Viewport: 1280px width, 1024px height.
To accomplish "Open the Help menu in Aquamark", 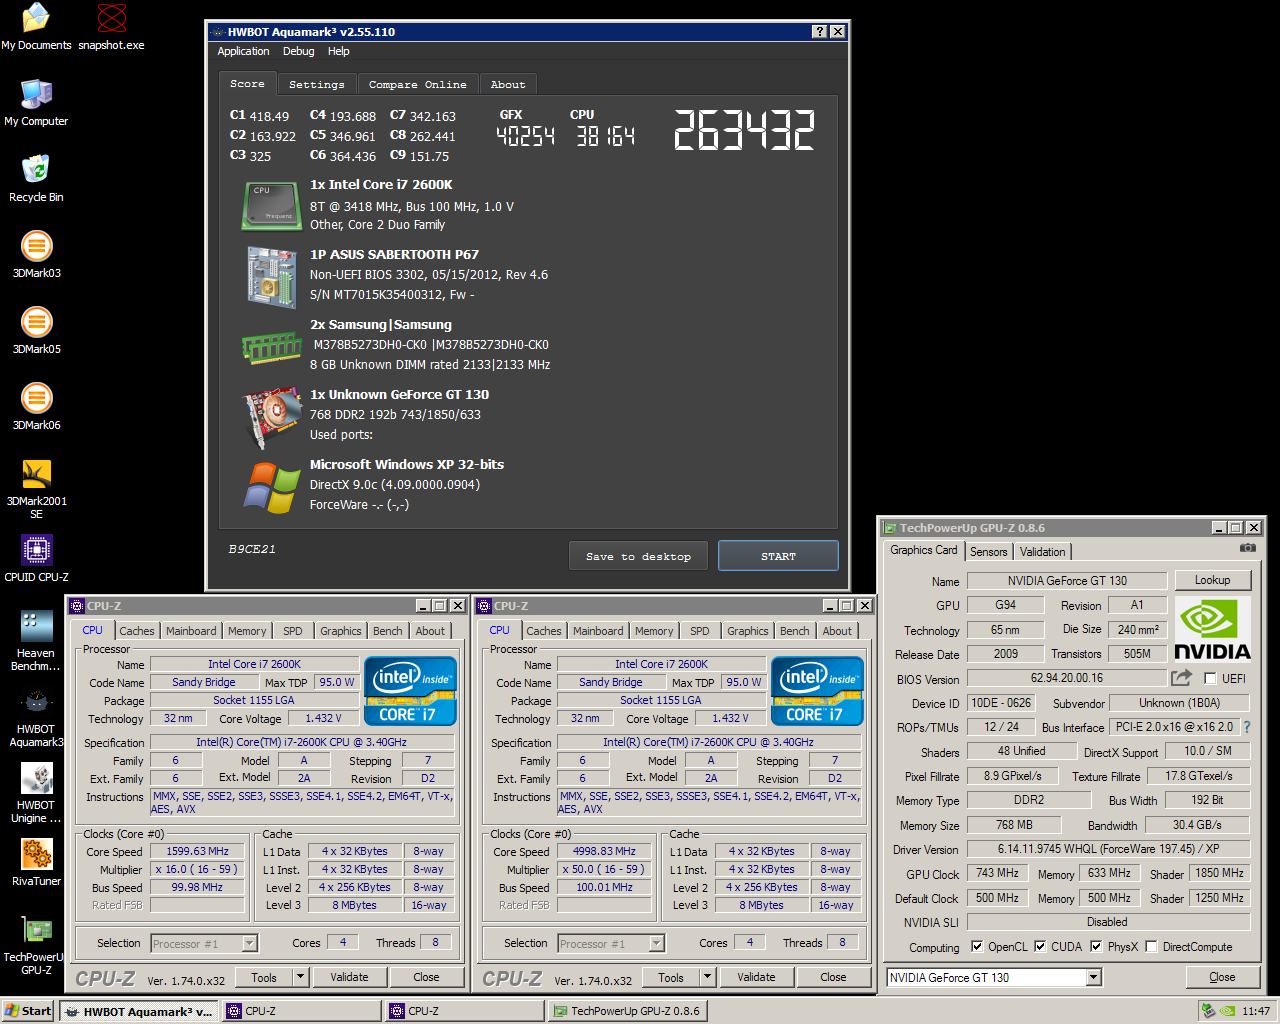I will point(339,51).
